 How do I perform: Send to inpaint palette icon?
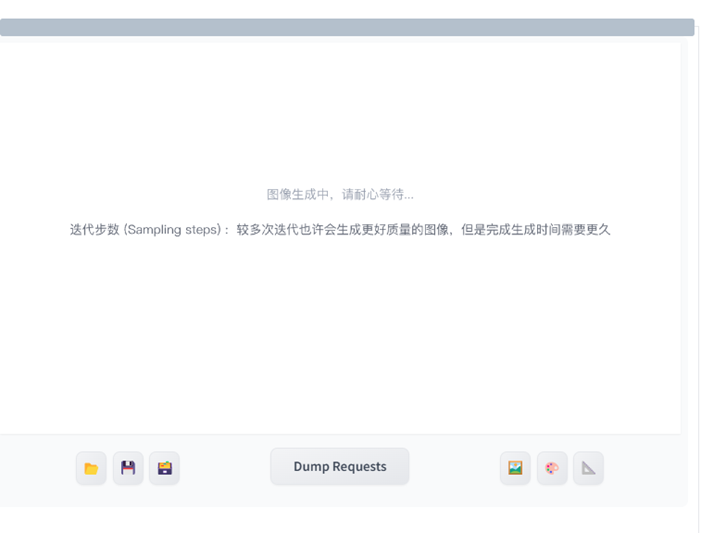click(552, 468)
